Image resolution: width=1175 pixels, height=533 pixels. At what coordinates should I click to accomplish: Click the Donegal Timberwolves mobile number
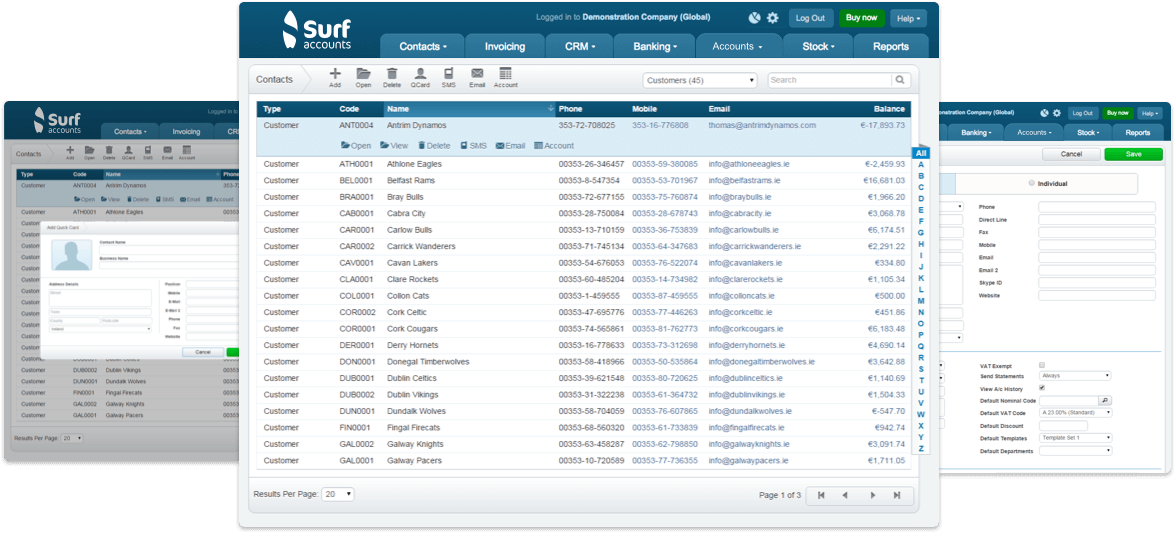click(665, 362)
